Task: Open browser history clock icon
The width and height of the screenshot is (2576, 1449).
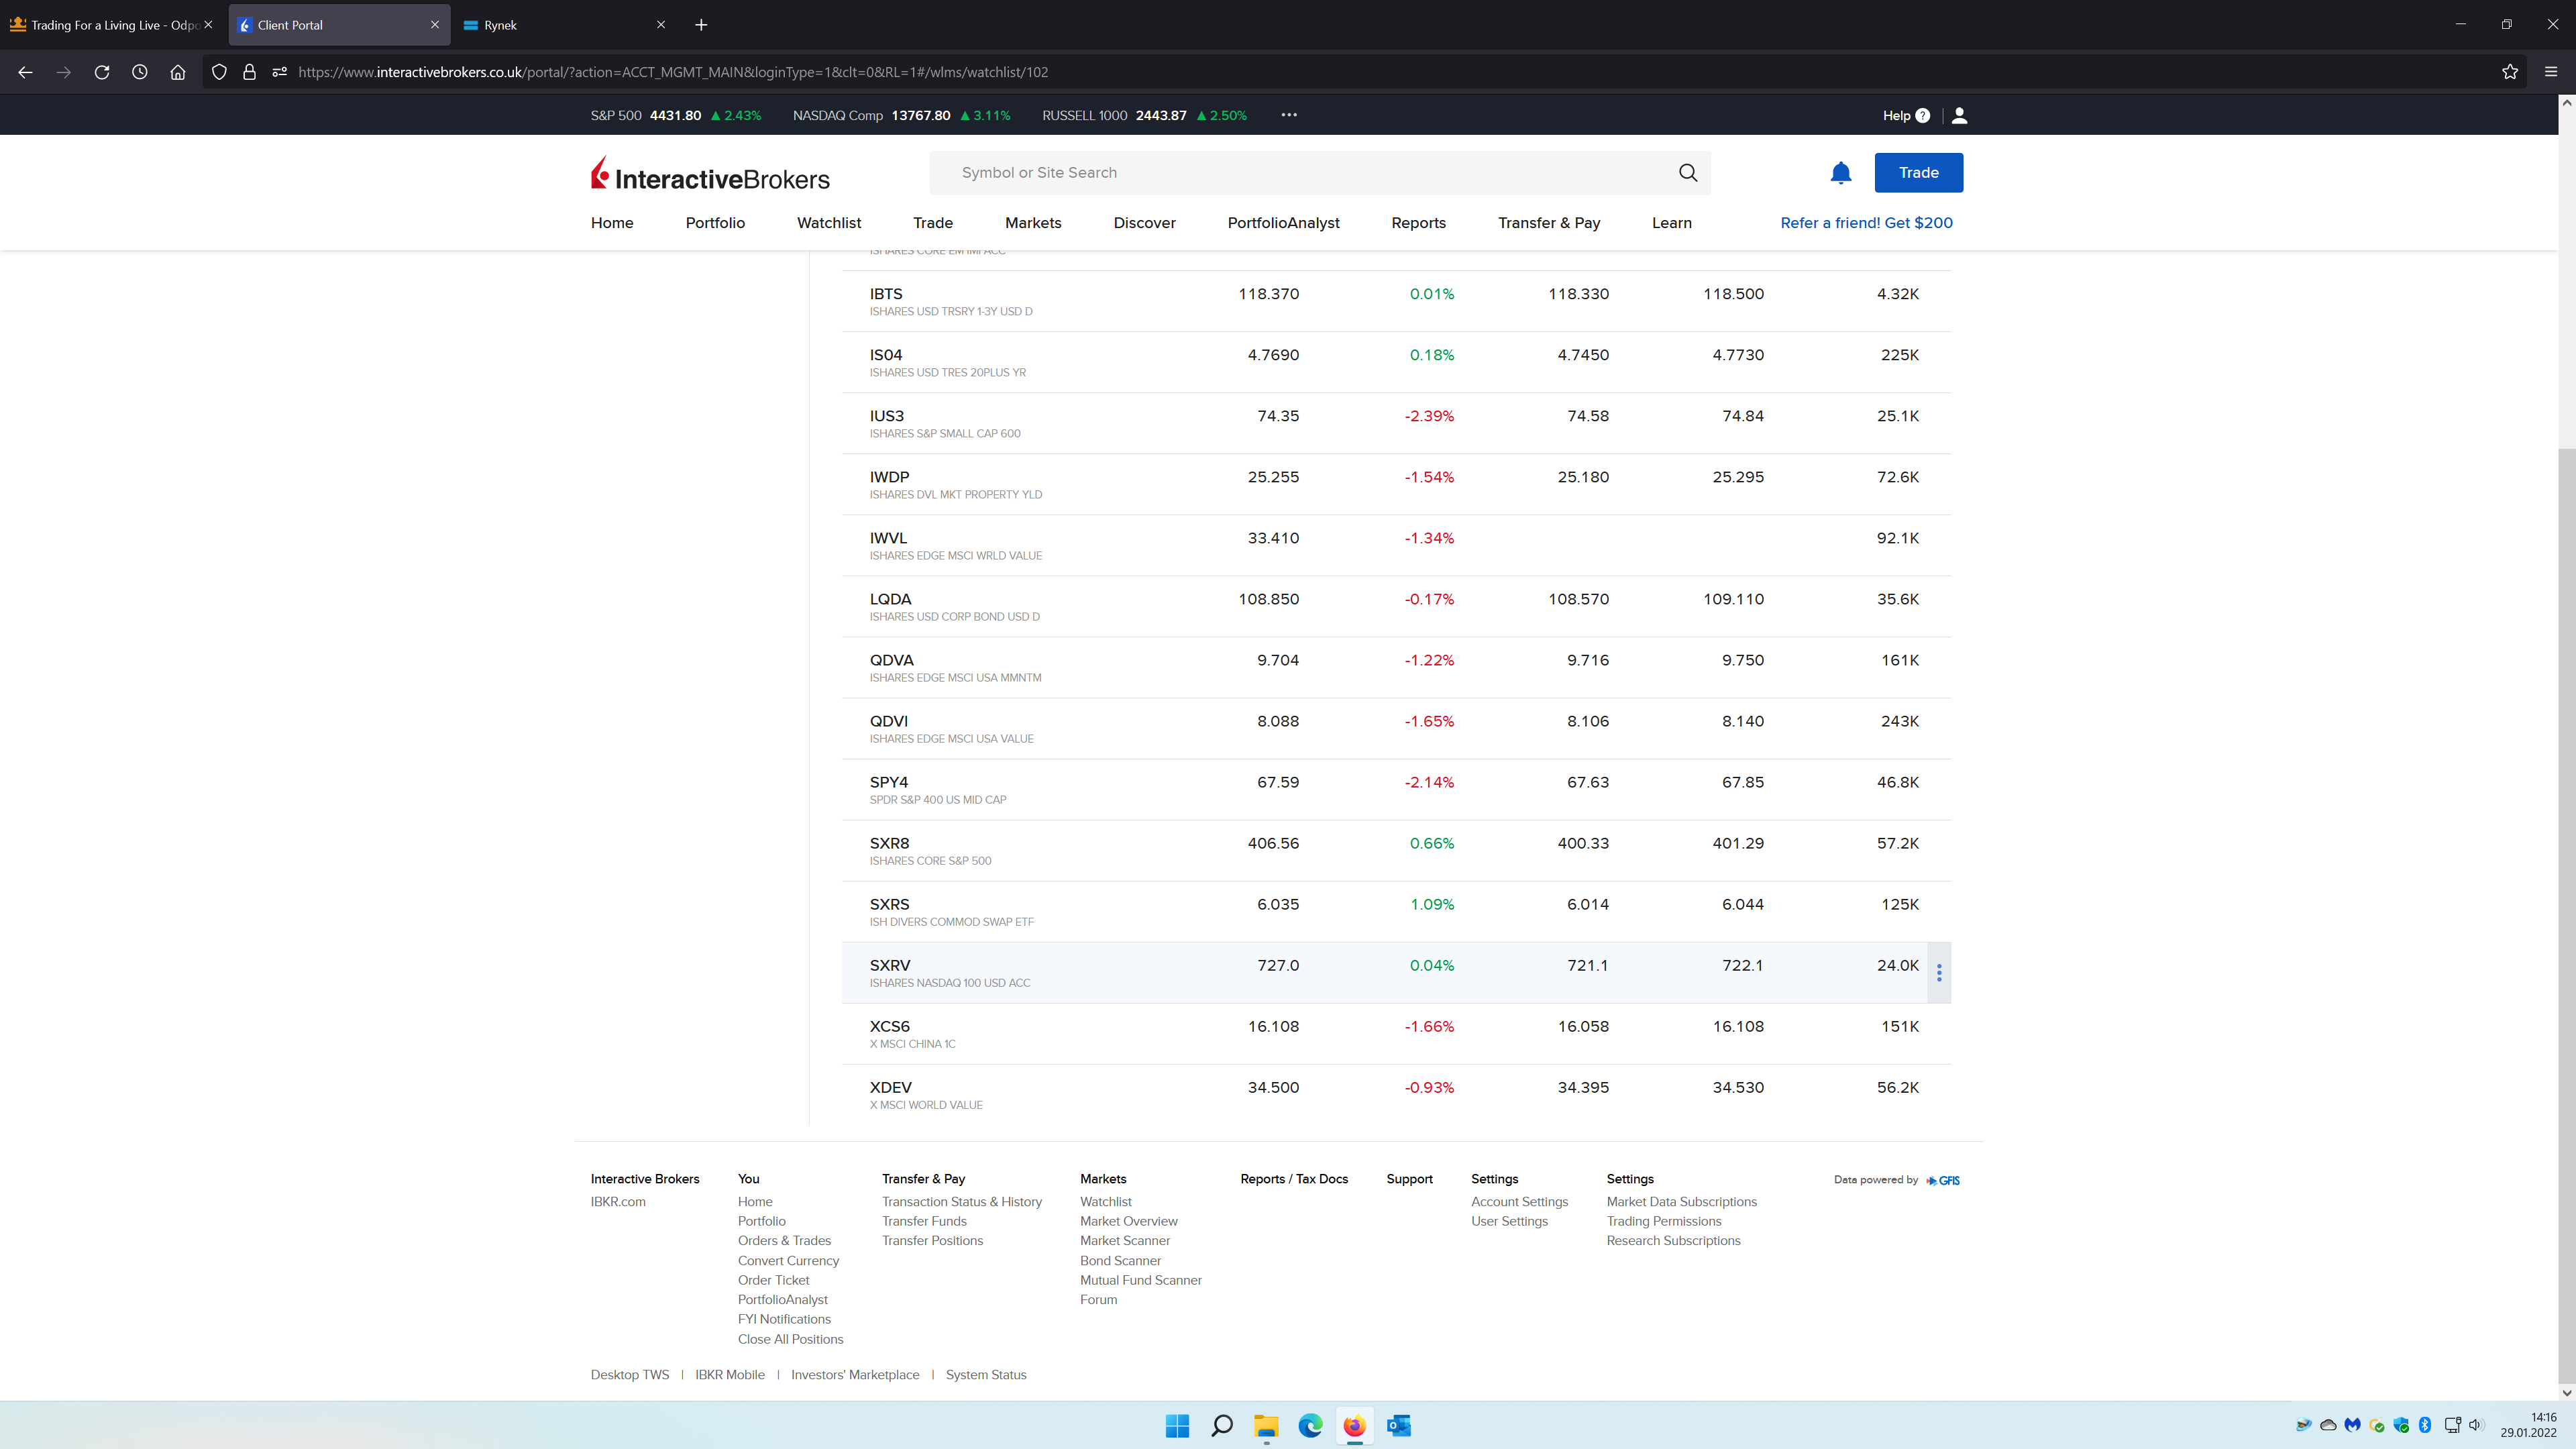Action: tap(140, 72)
